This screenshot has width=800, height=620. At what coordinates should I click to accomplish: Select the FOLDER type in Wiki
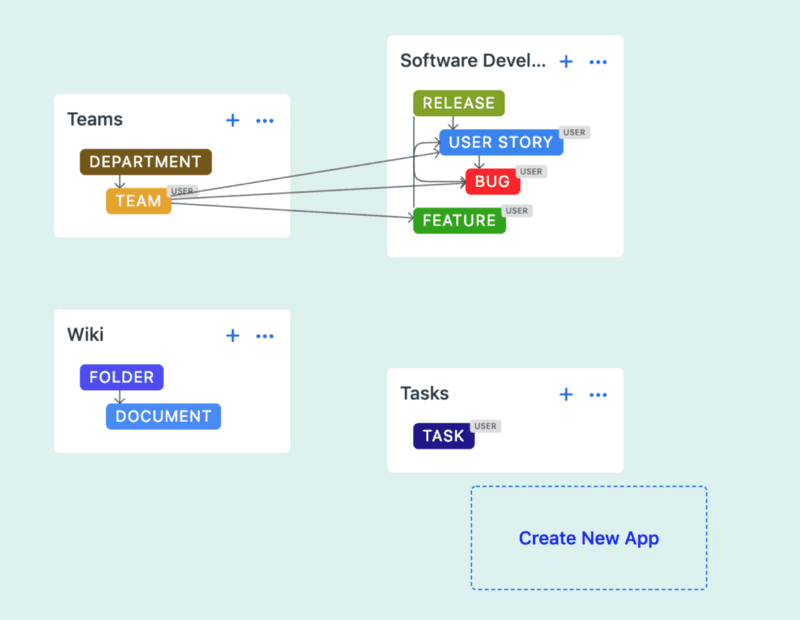121,377
